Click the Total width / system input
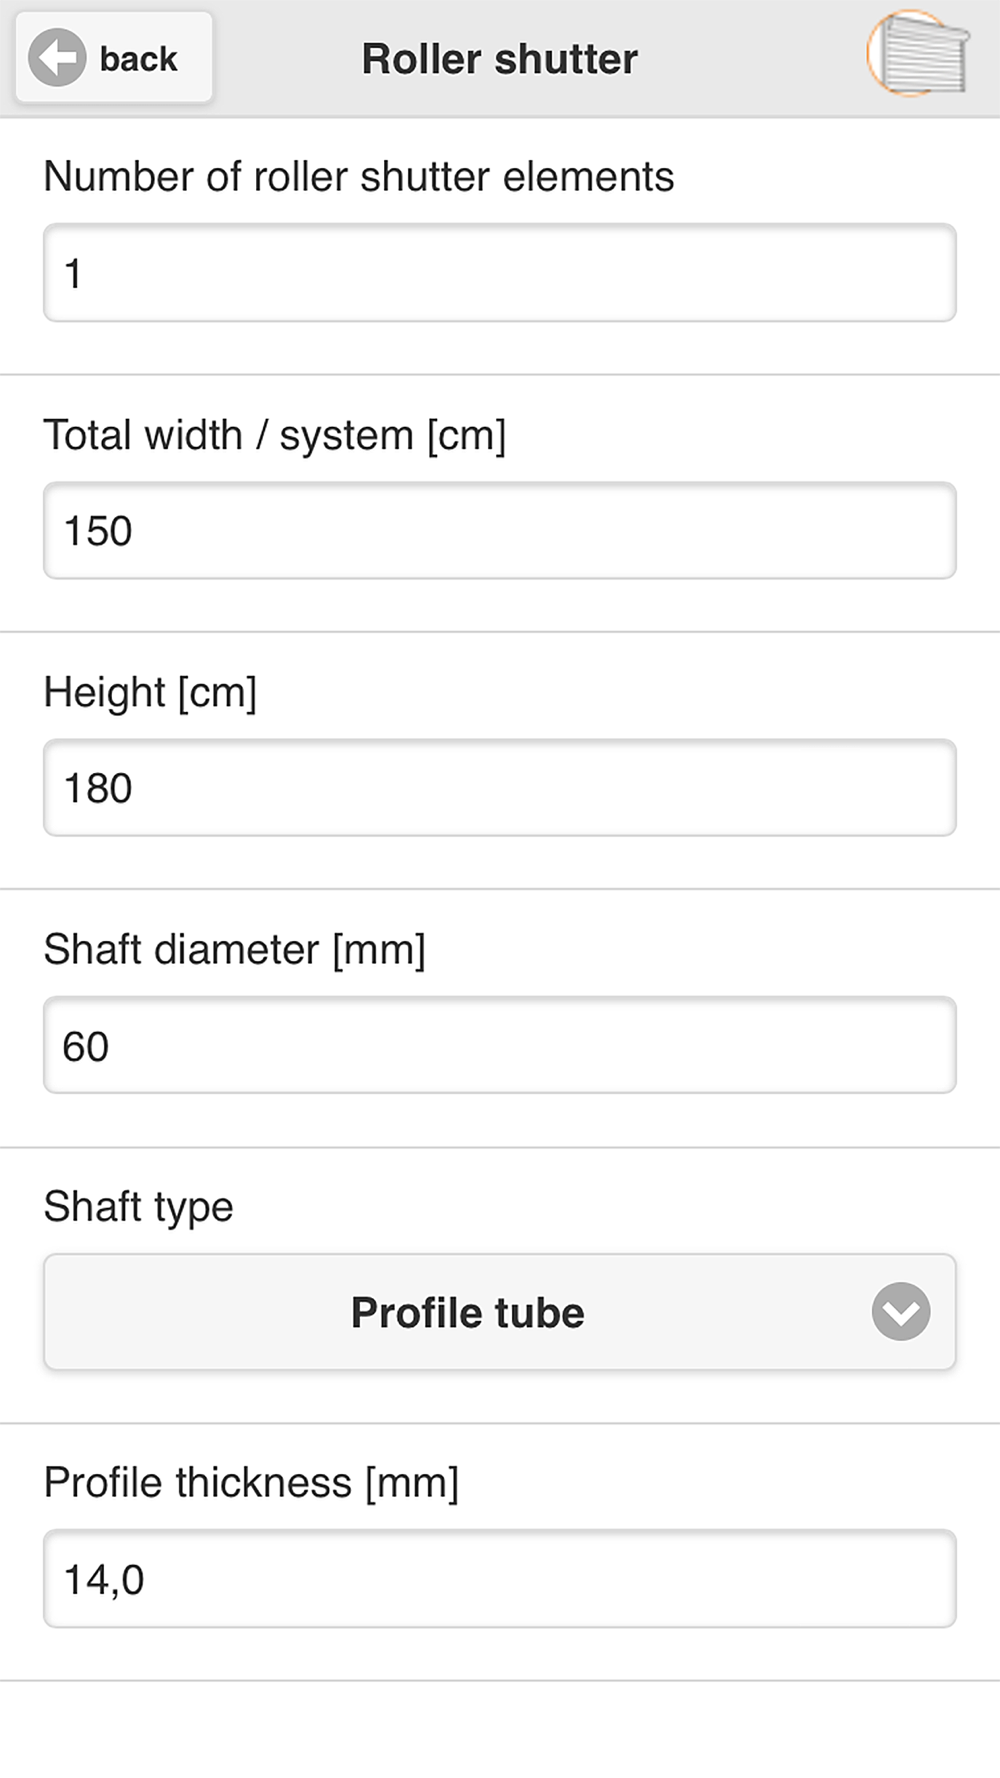Screen dimensions: 1000x1778 [500, 530]
